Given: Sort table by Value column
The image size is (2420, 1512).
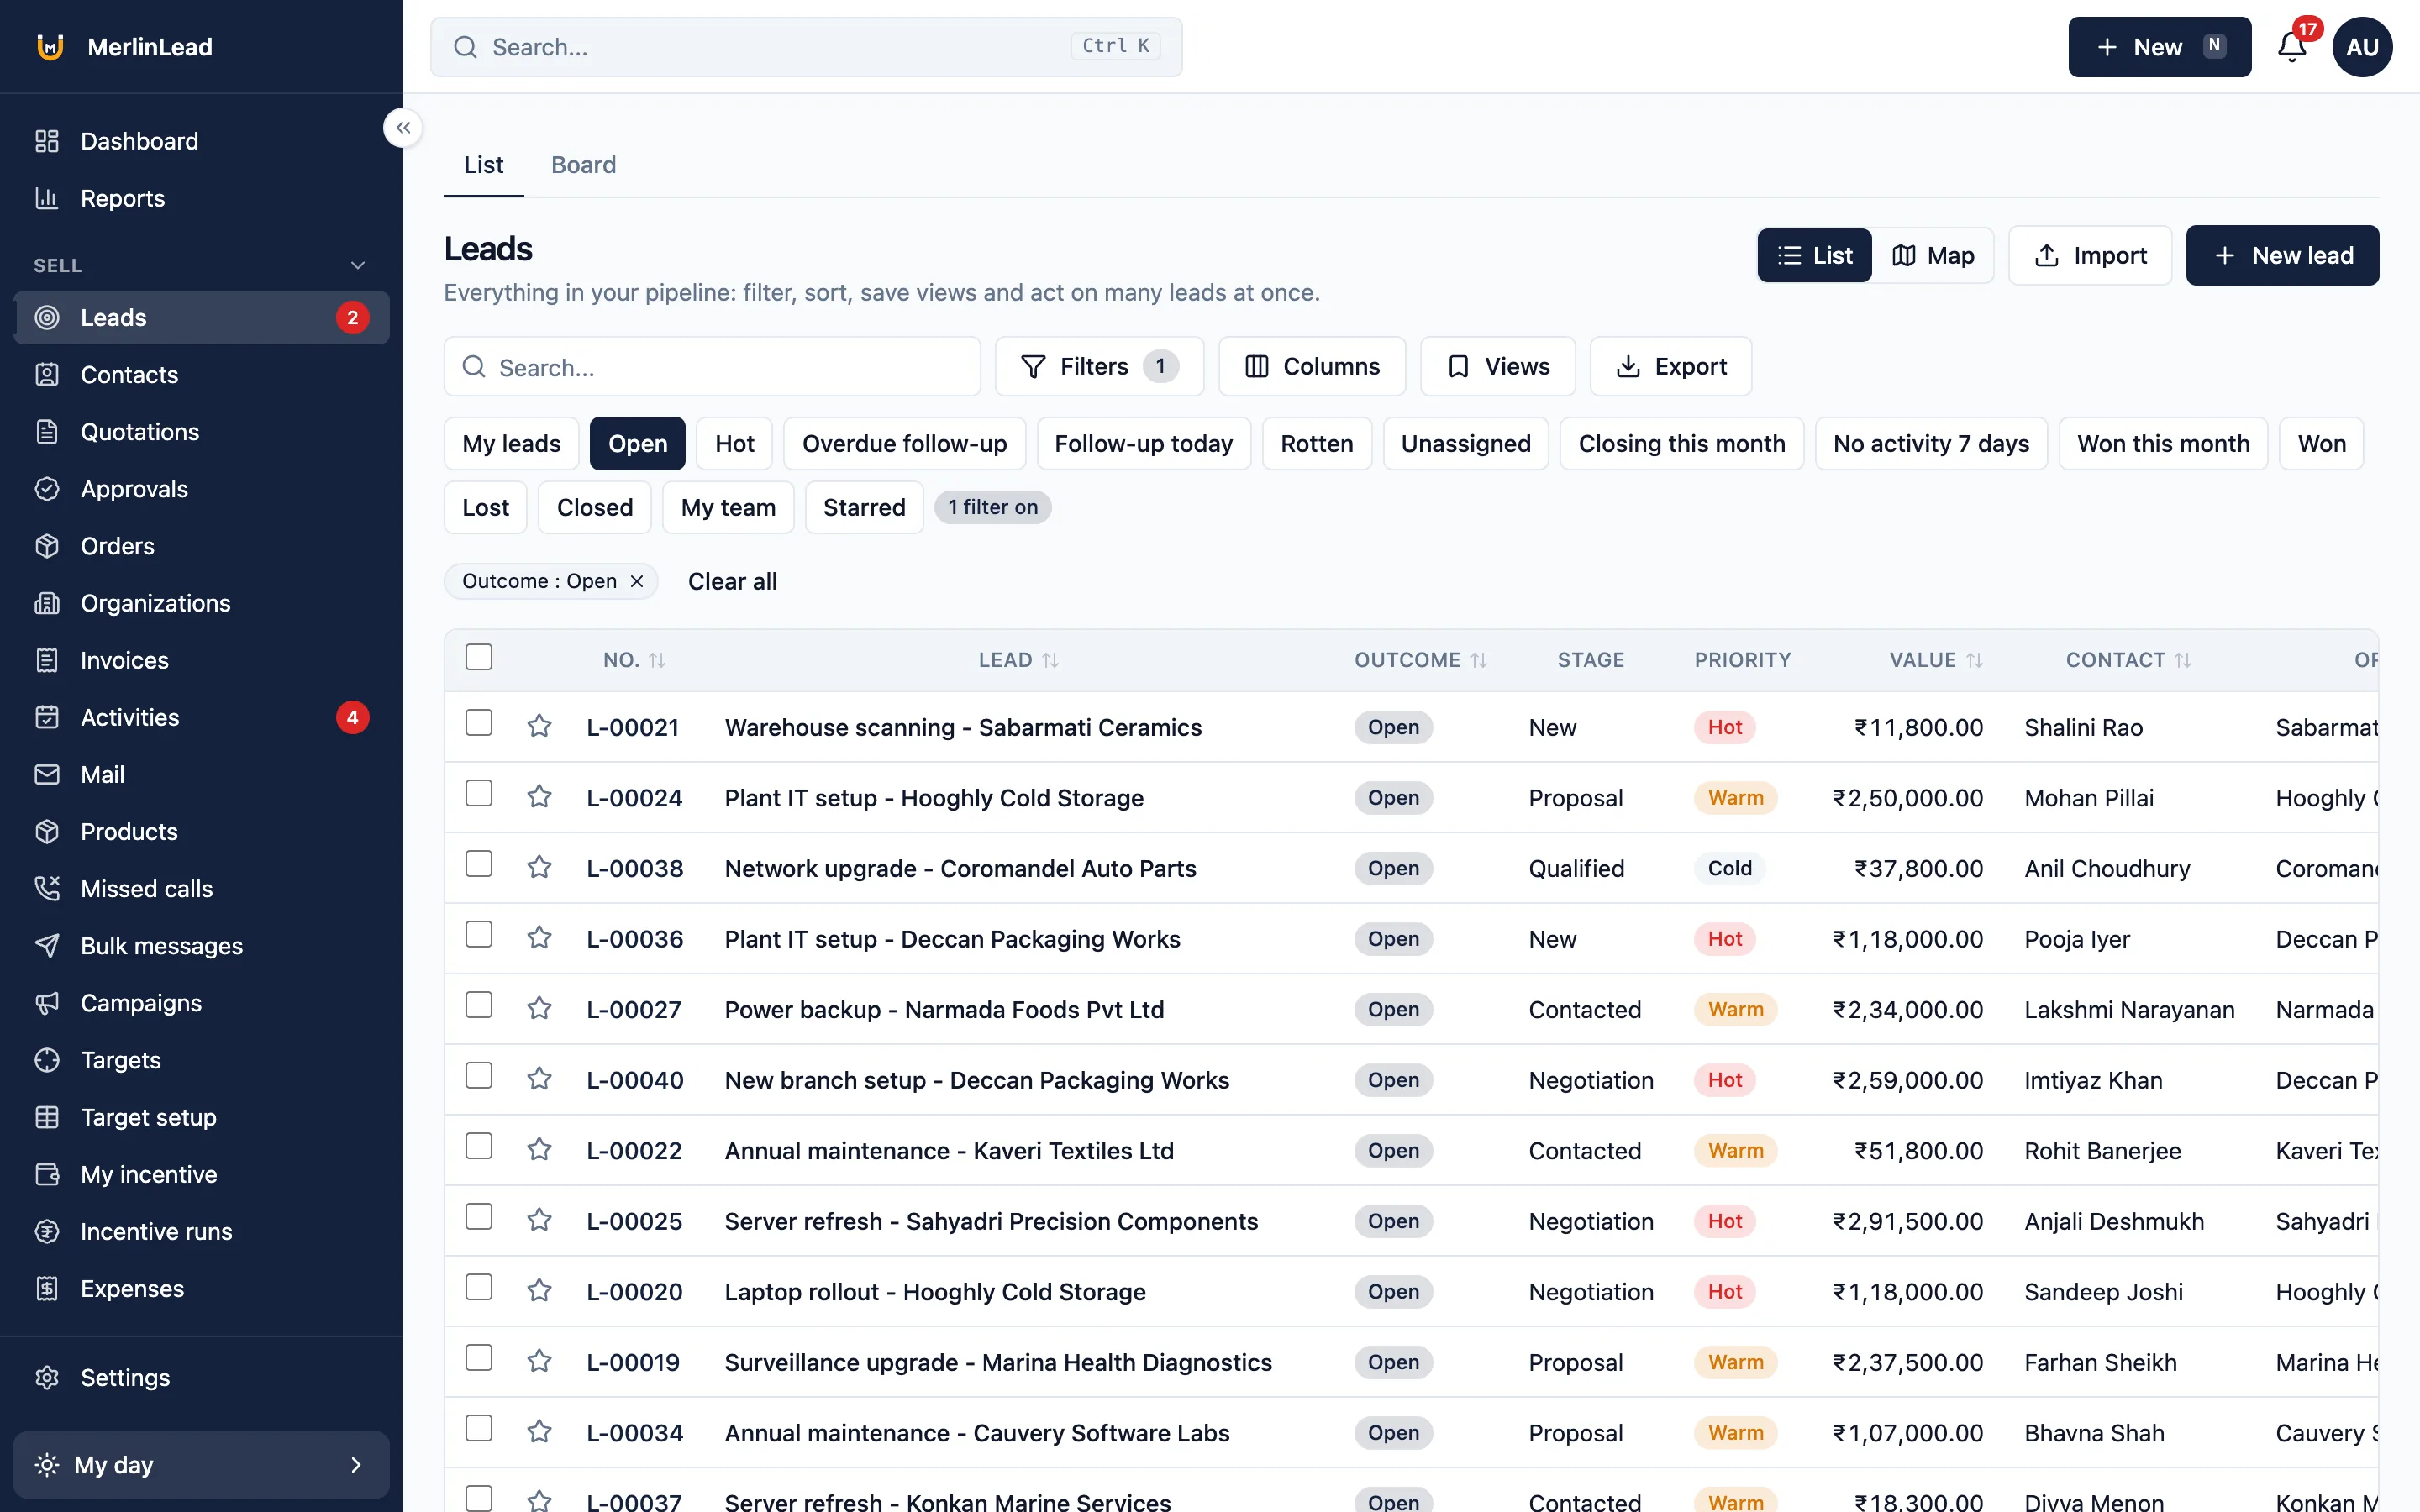Looking at the screenshot, I should pyautogui.click(x=1936, y=660).
